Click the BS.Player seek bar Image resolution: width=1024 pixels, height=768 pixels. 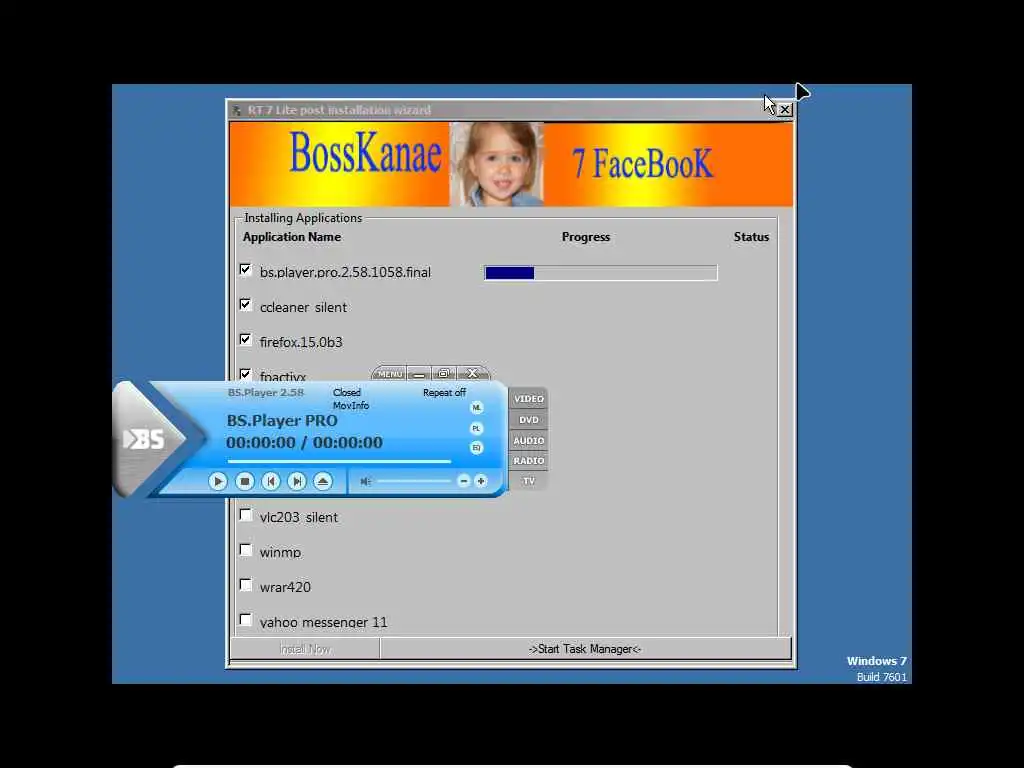[339, 461]
